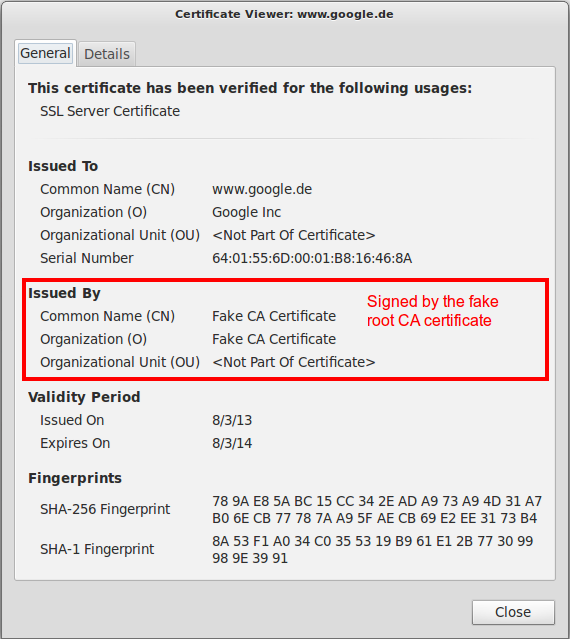Click the Close button

513,612
